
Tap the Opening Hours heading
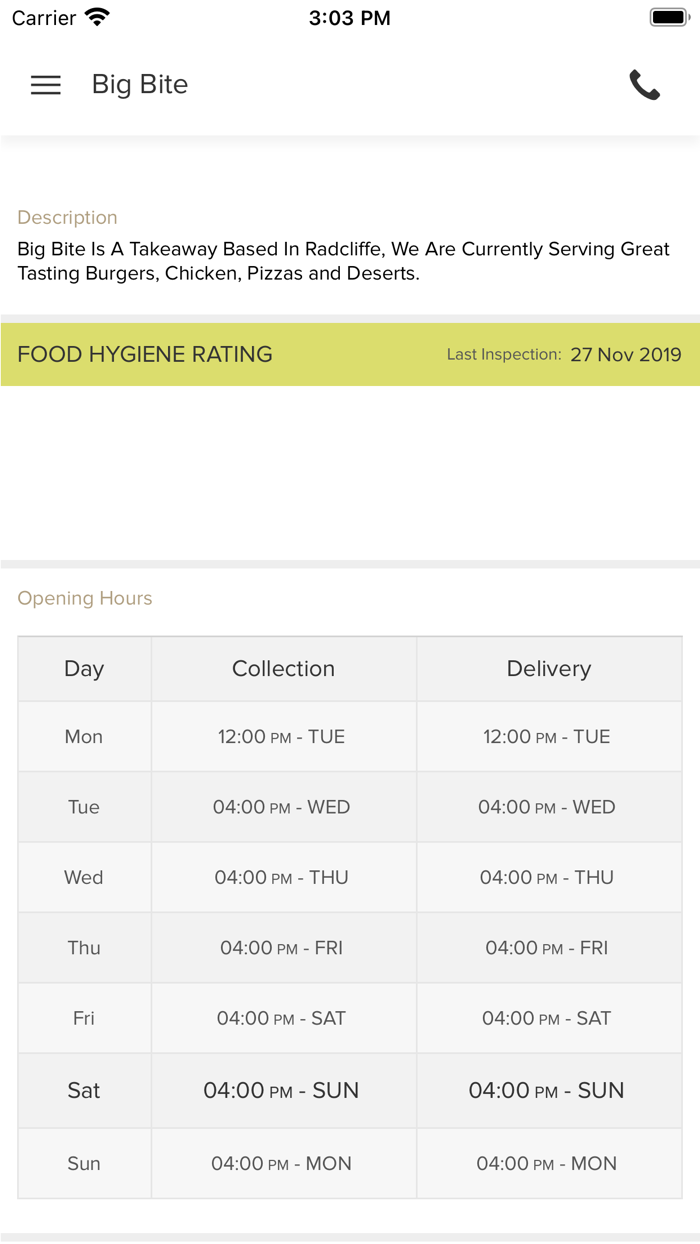[85, 598]
